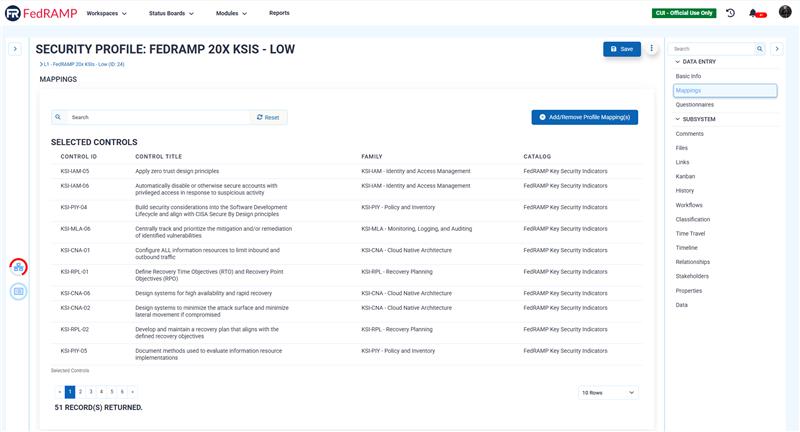Click 'KSI-MLA - Monitoring, Logging, and Auditing' family
Screen dimensions: 800x432
point(416,229)
